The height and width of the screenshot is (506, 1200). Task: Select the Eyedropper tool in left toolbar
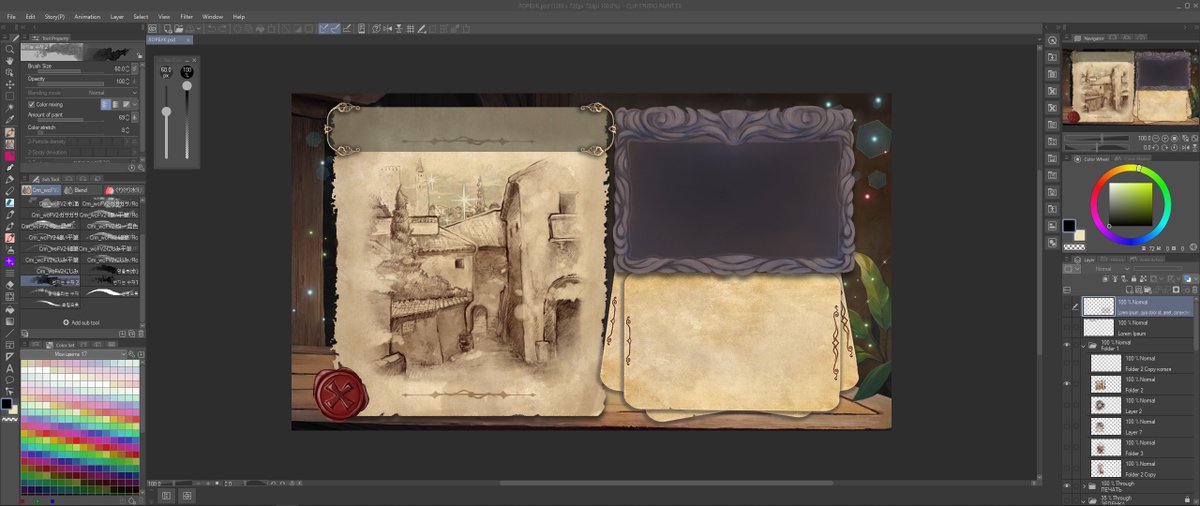coord(10,120)
